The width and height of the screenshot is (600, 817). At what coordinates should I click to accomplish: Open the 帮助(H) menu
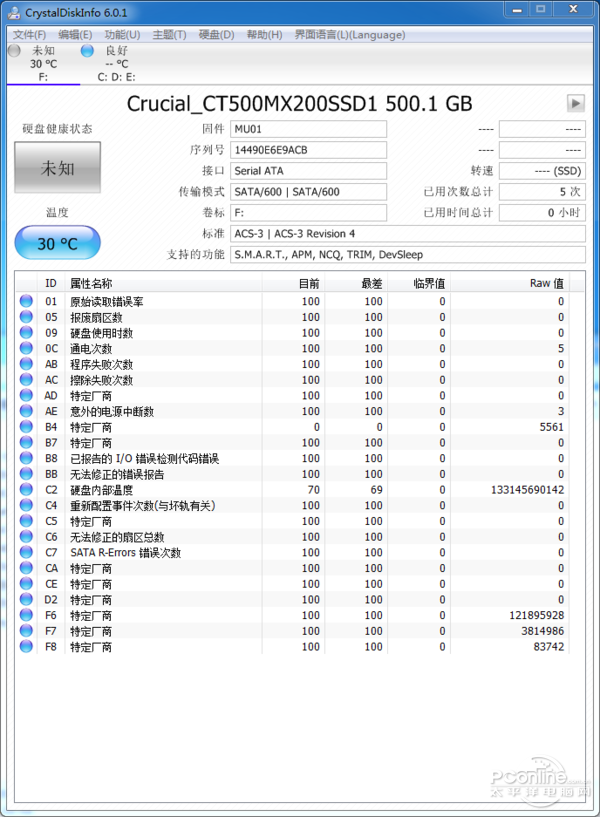click(264, 35)
